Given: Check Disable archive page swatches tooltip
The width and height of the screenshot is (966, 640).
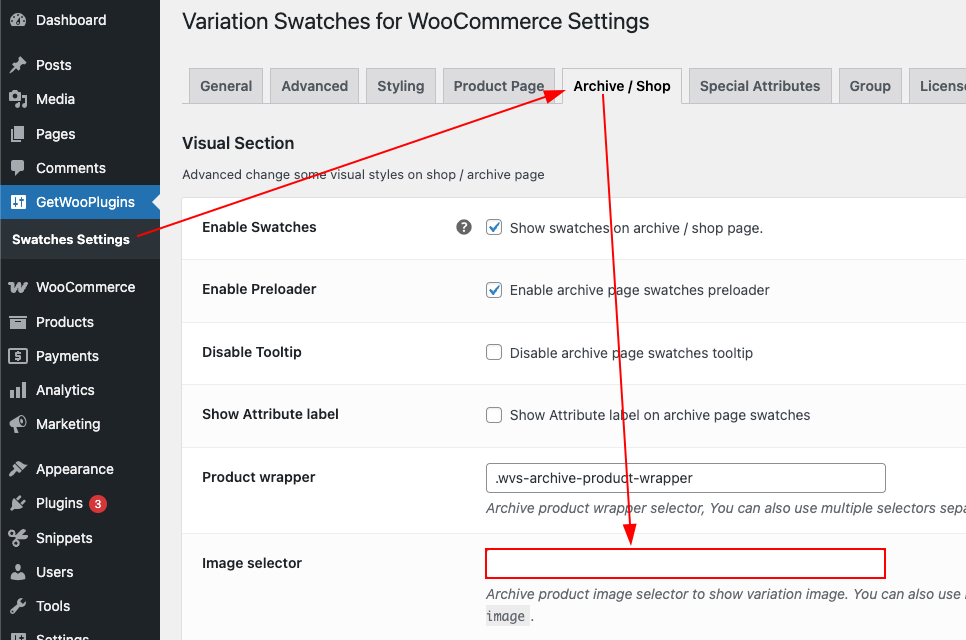Looking at the screenshot, I should 494,352.
